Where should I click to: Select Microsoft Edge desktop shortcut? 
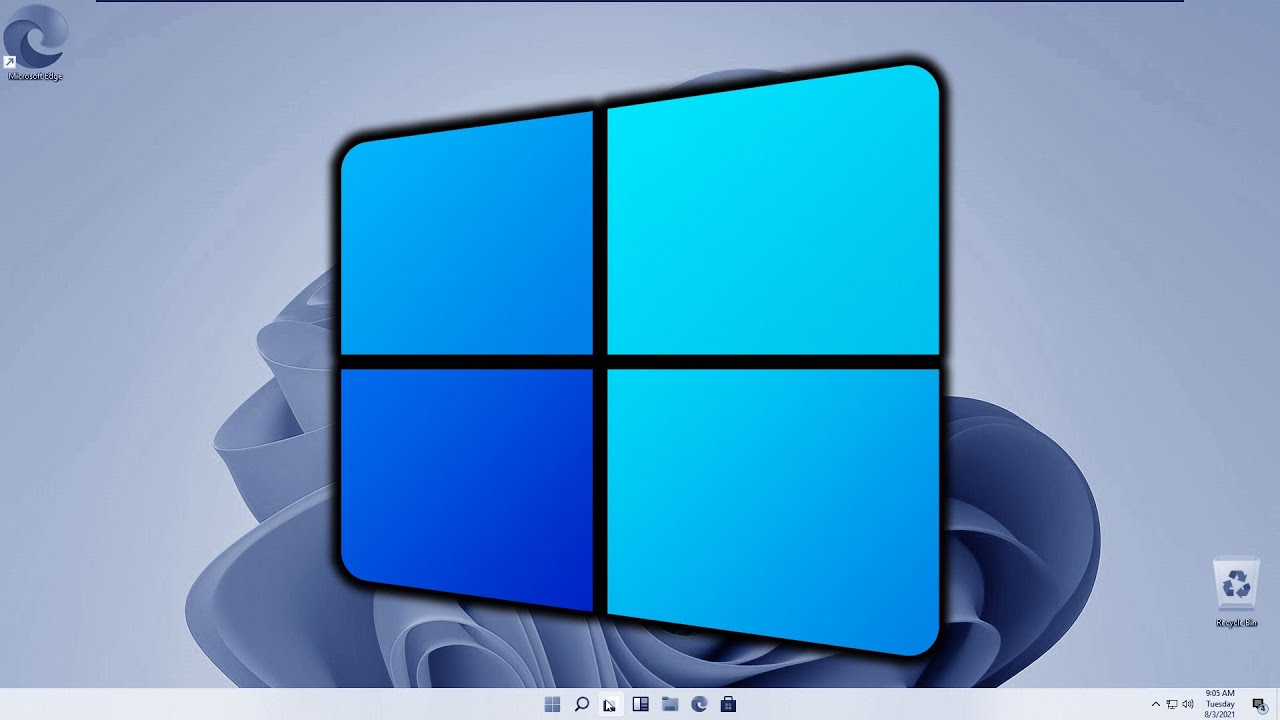pos(35,42)
